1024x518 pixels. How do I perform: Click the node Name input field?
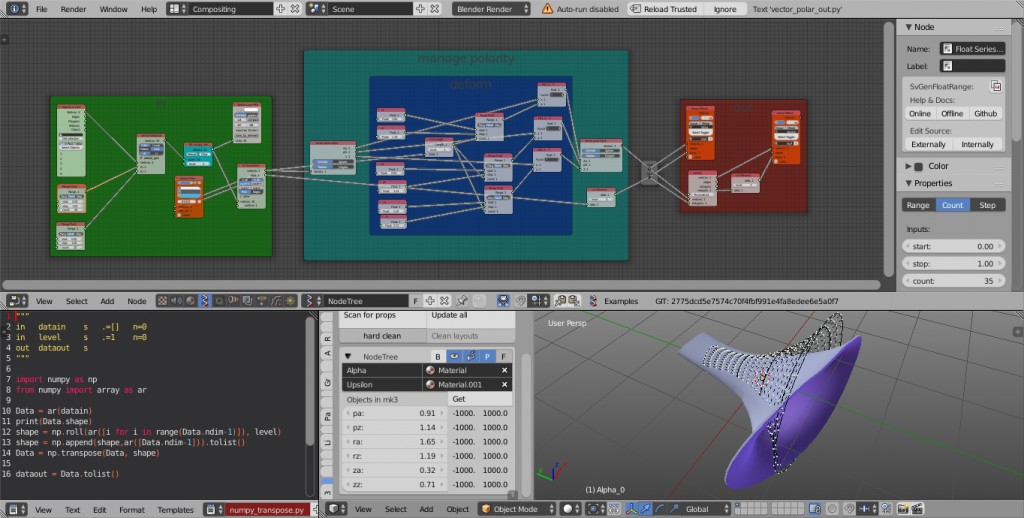point(972,48)
